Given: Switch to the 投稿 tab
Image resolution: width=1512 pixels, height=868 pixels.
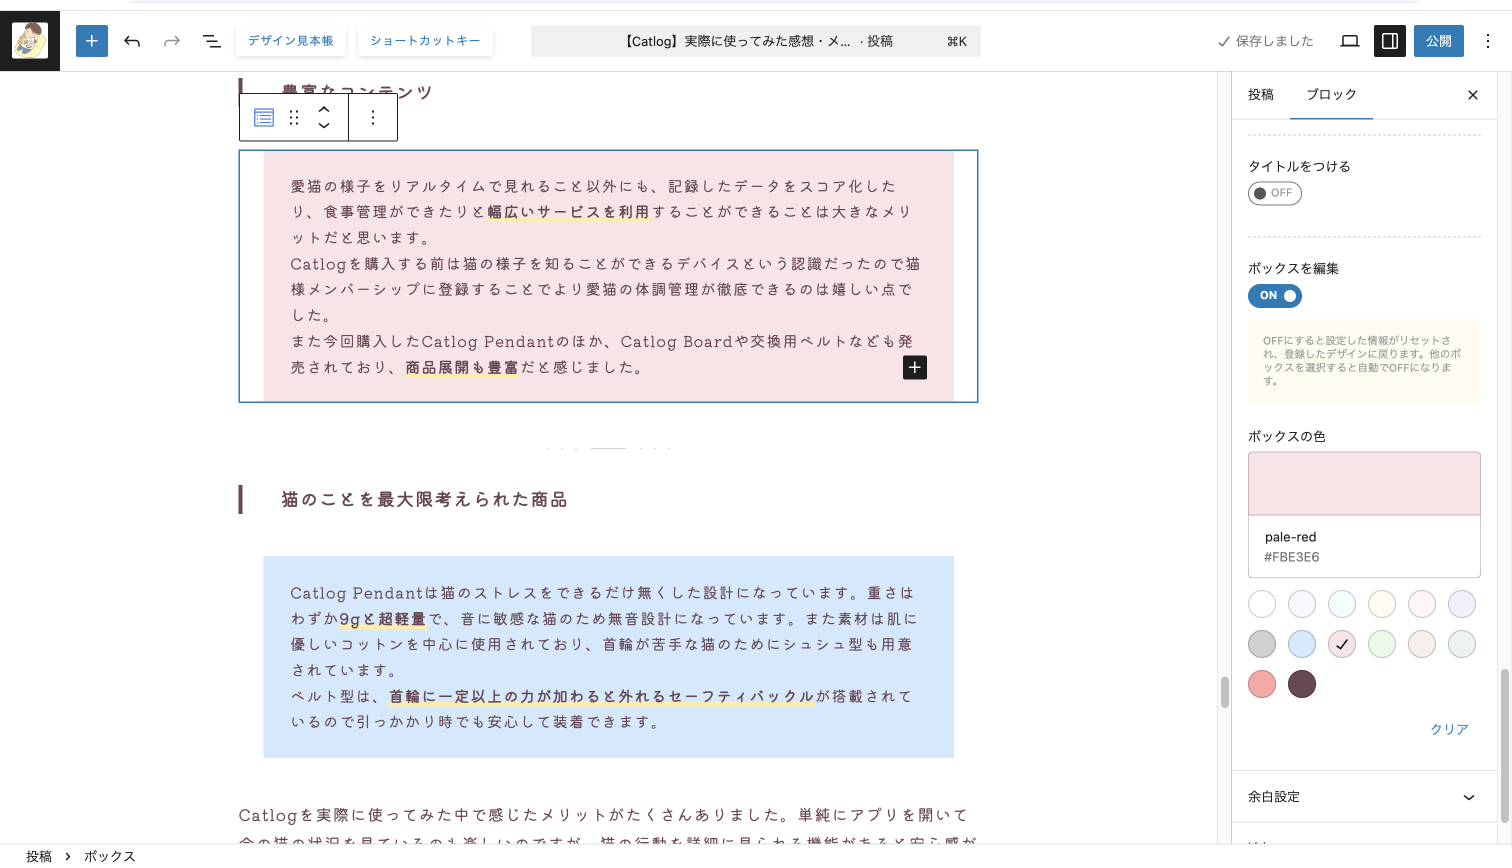Looking at the screenshot, I should (1261, 95).
